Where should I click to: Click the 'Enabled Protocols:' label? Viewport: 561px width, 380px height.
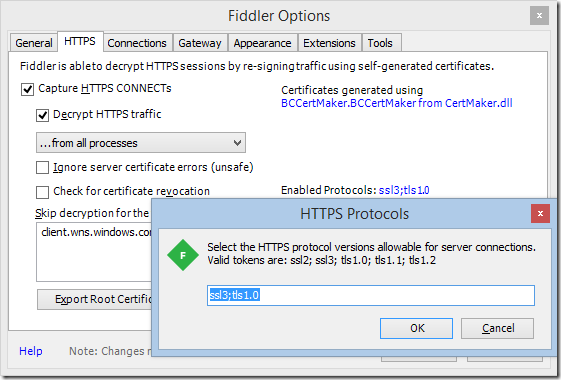[328, 190]
